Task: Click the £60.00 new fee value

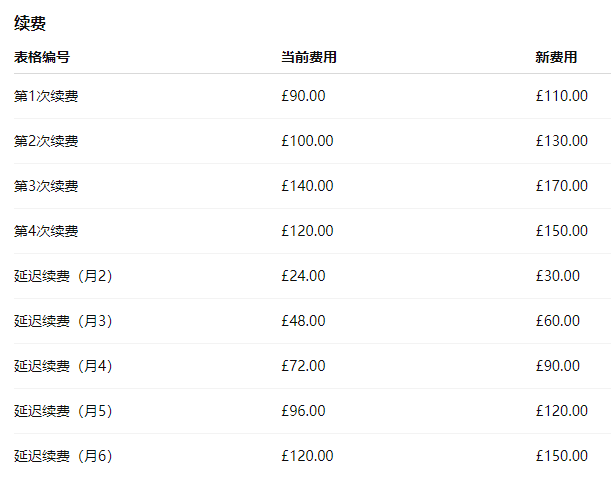Action: pos(558,321)
